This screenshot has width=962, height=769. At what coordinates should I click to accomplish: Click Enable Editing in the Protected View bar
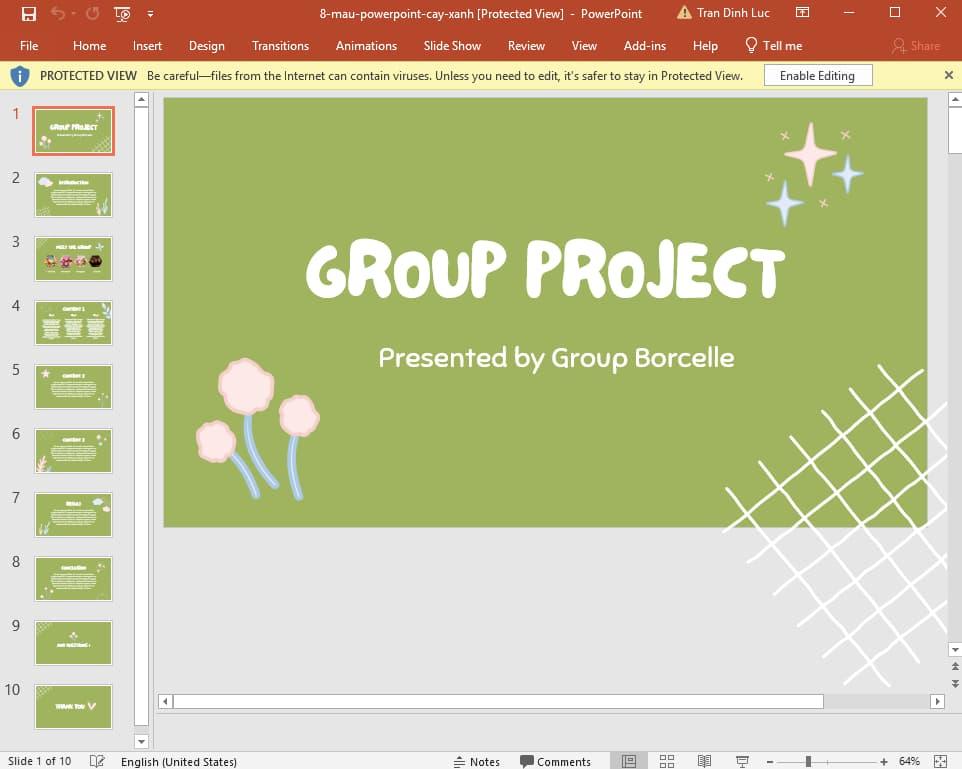(x=818, y=75)
